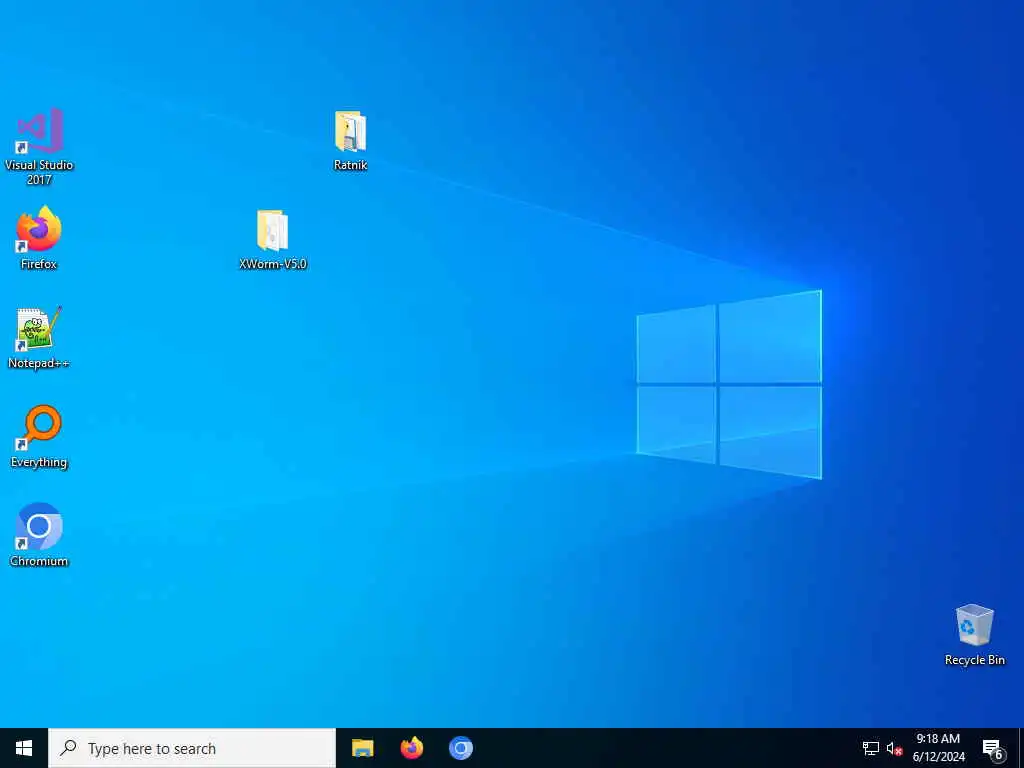Select the Ratnik folder on desktop
This screenshot has height=768, width=1024.
click(x=351, y=141)
